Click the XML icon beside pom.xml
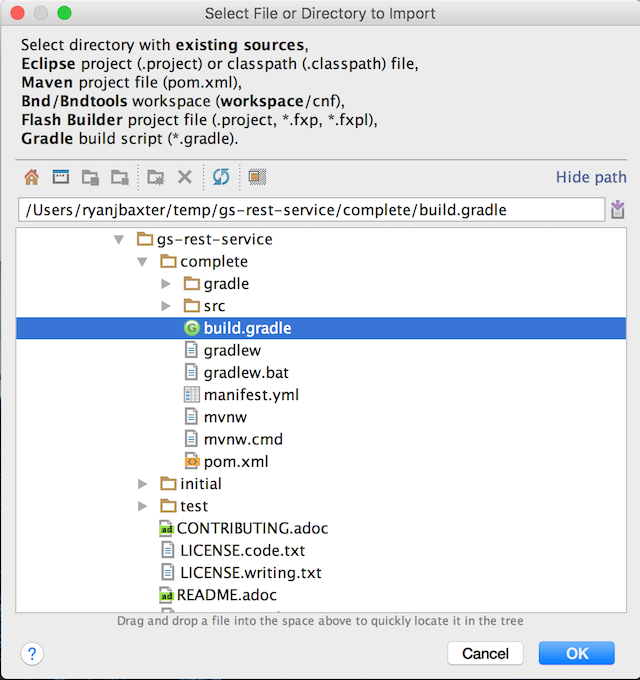The height and width of the screenshot is (680, 640). click(192, 461)
